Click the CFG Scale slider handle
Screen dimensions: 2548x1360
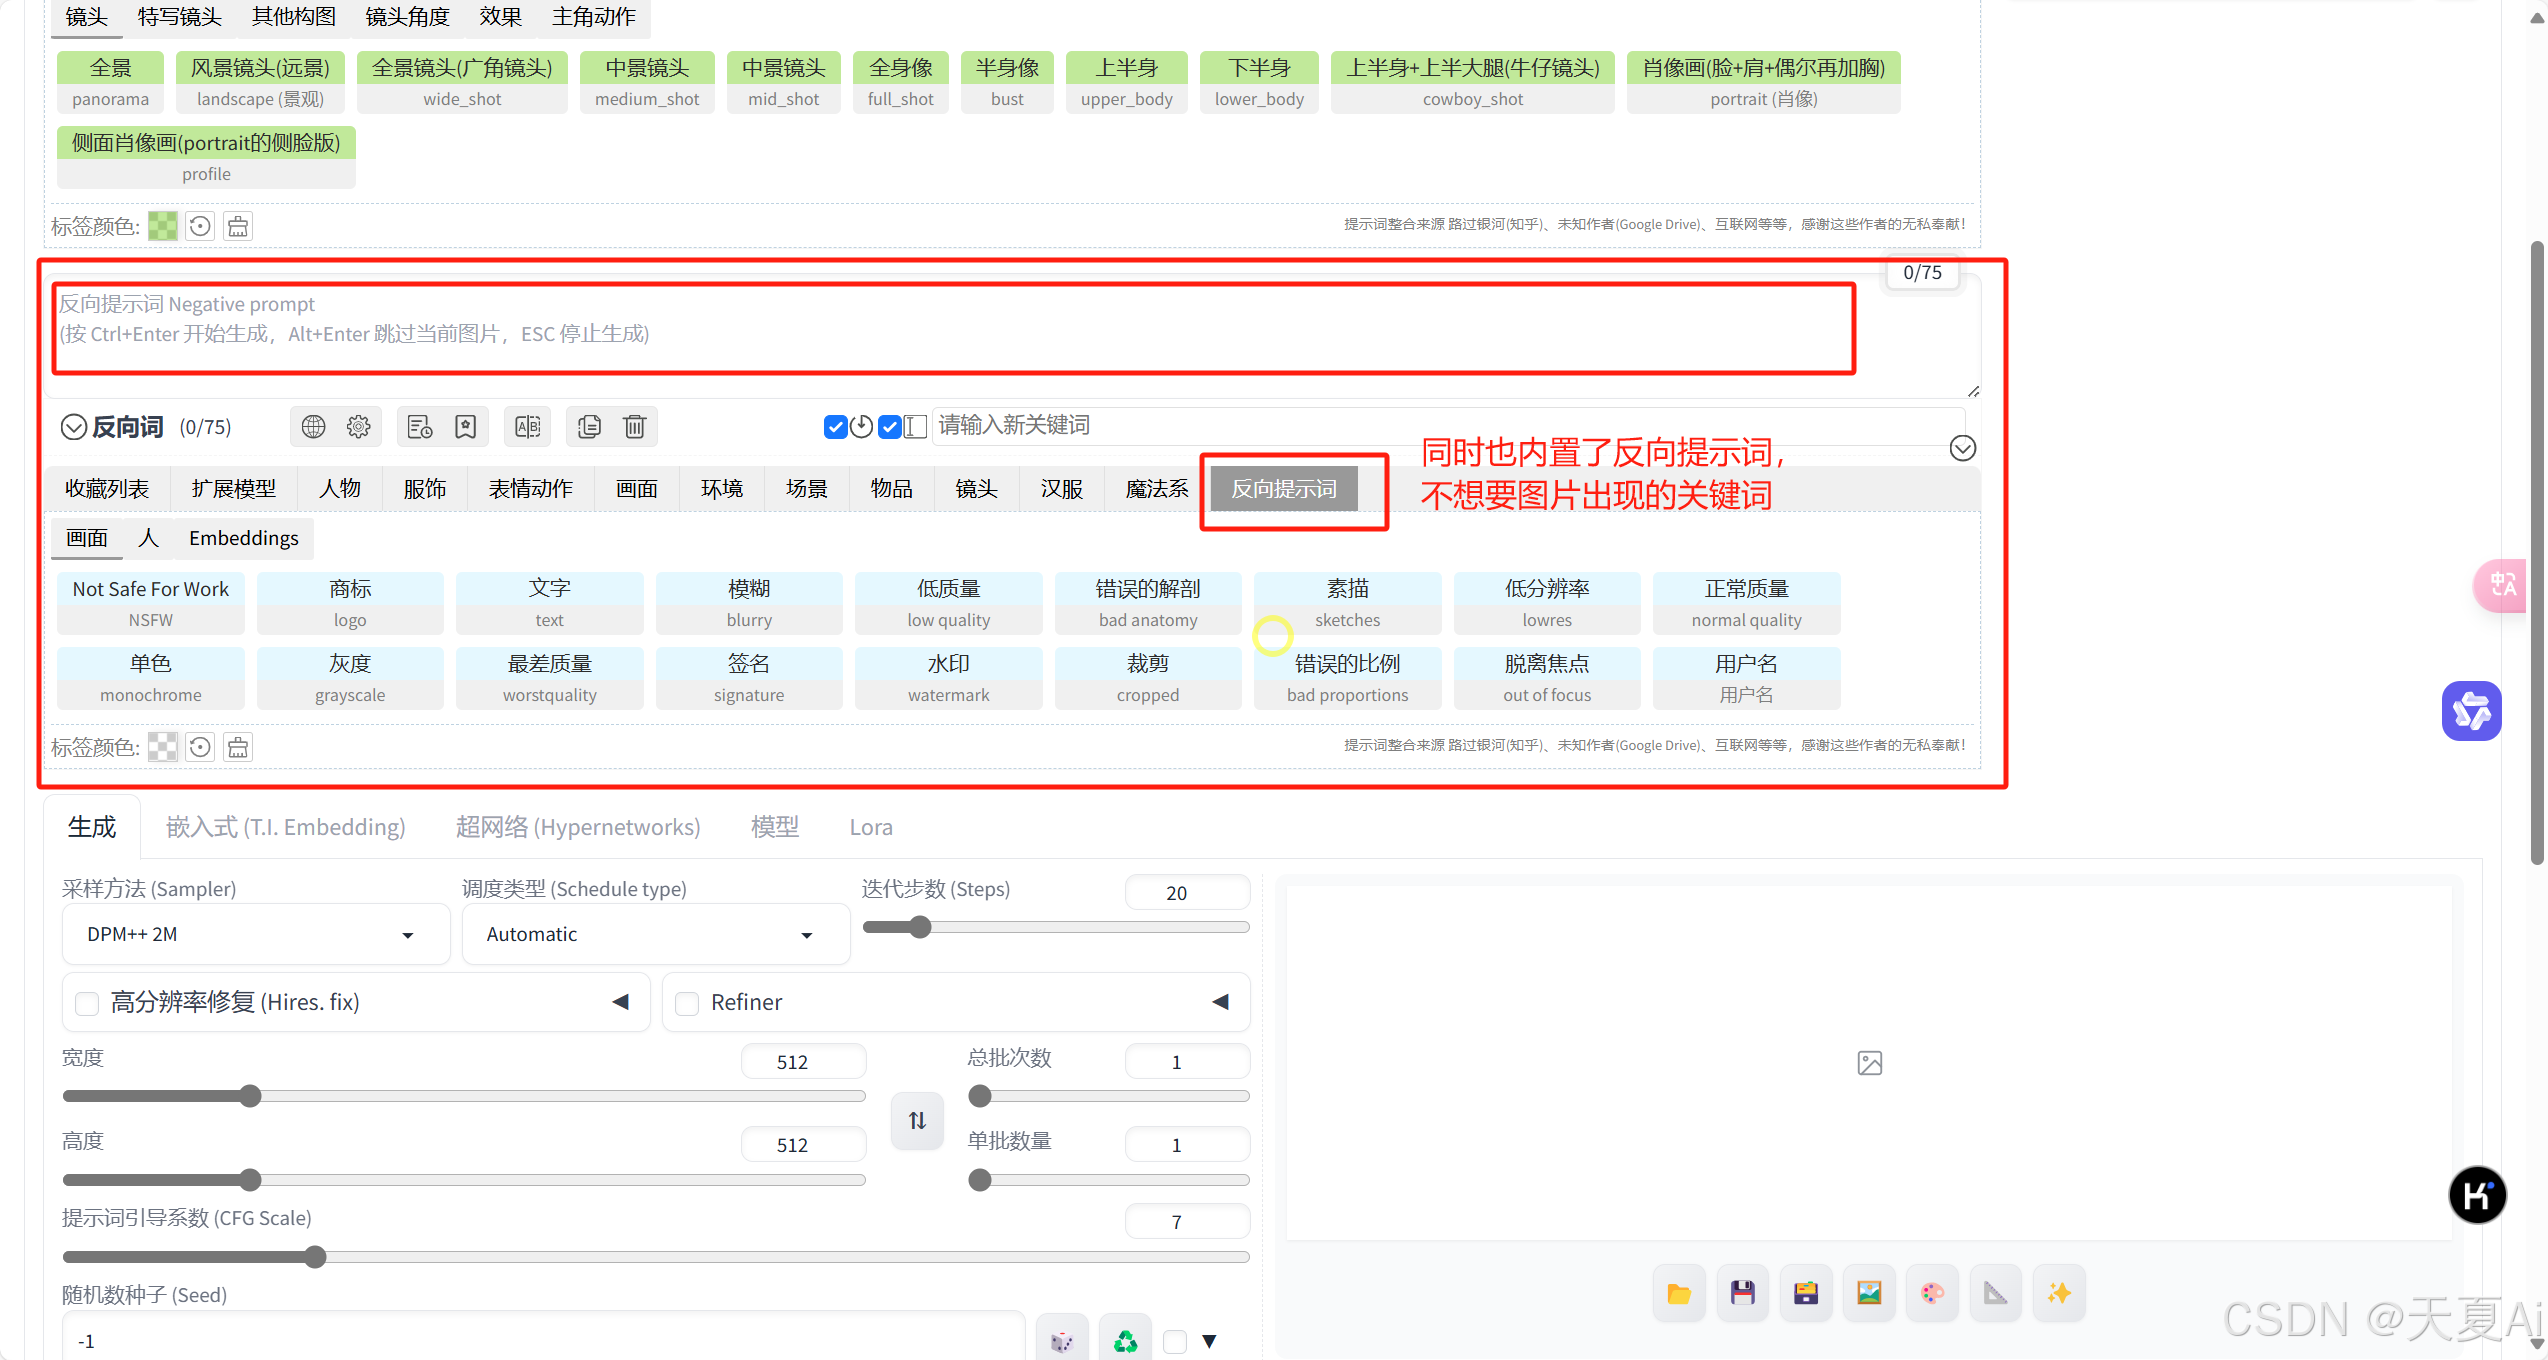pyautogui.click(x=315, y=1257)
